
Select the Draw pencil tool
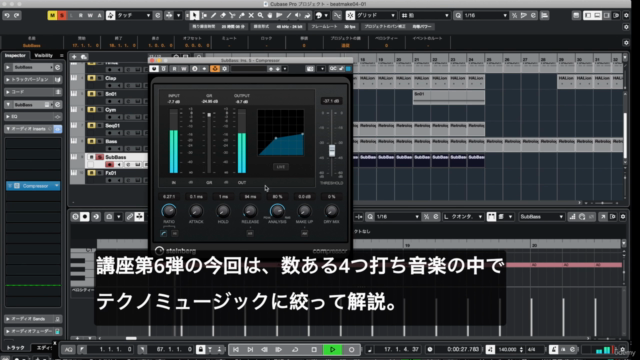213,16
